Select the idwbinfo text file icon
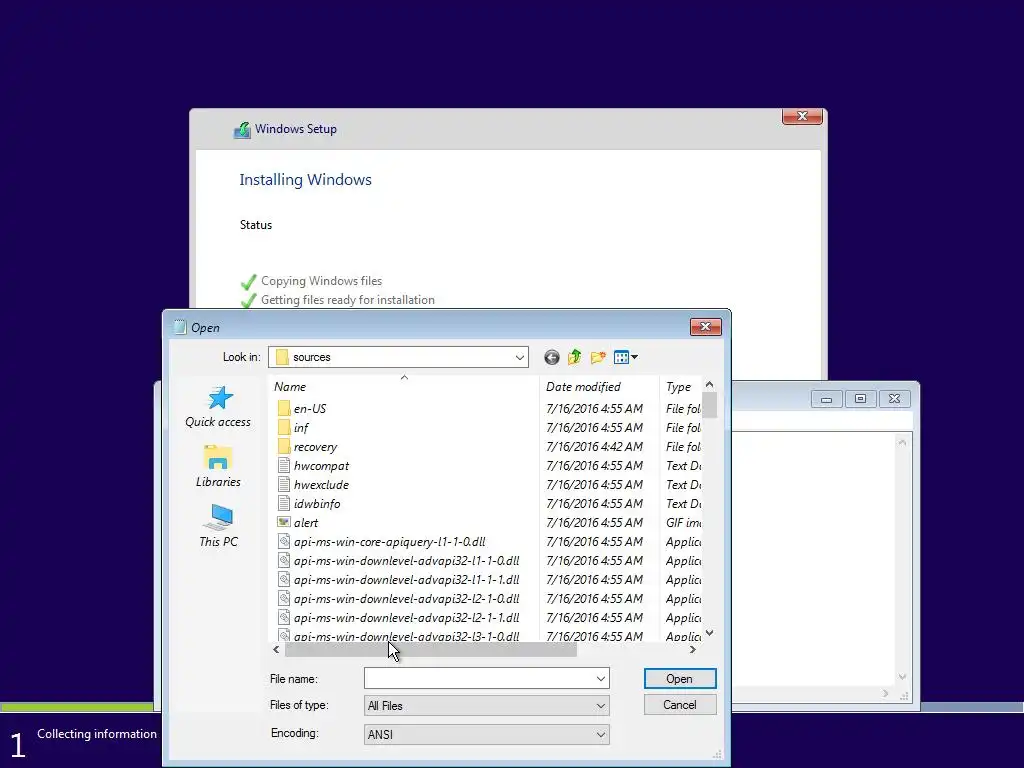Screen dimensions: 1024x768 tap(283, 504)
